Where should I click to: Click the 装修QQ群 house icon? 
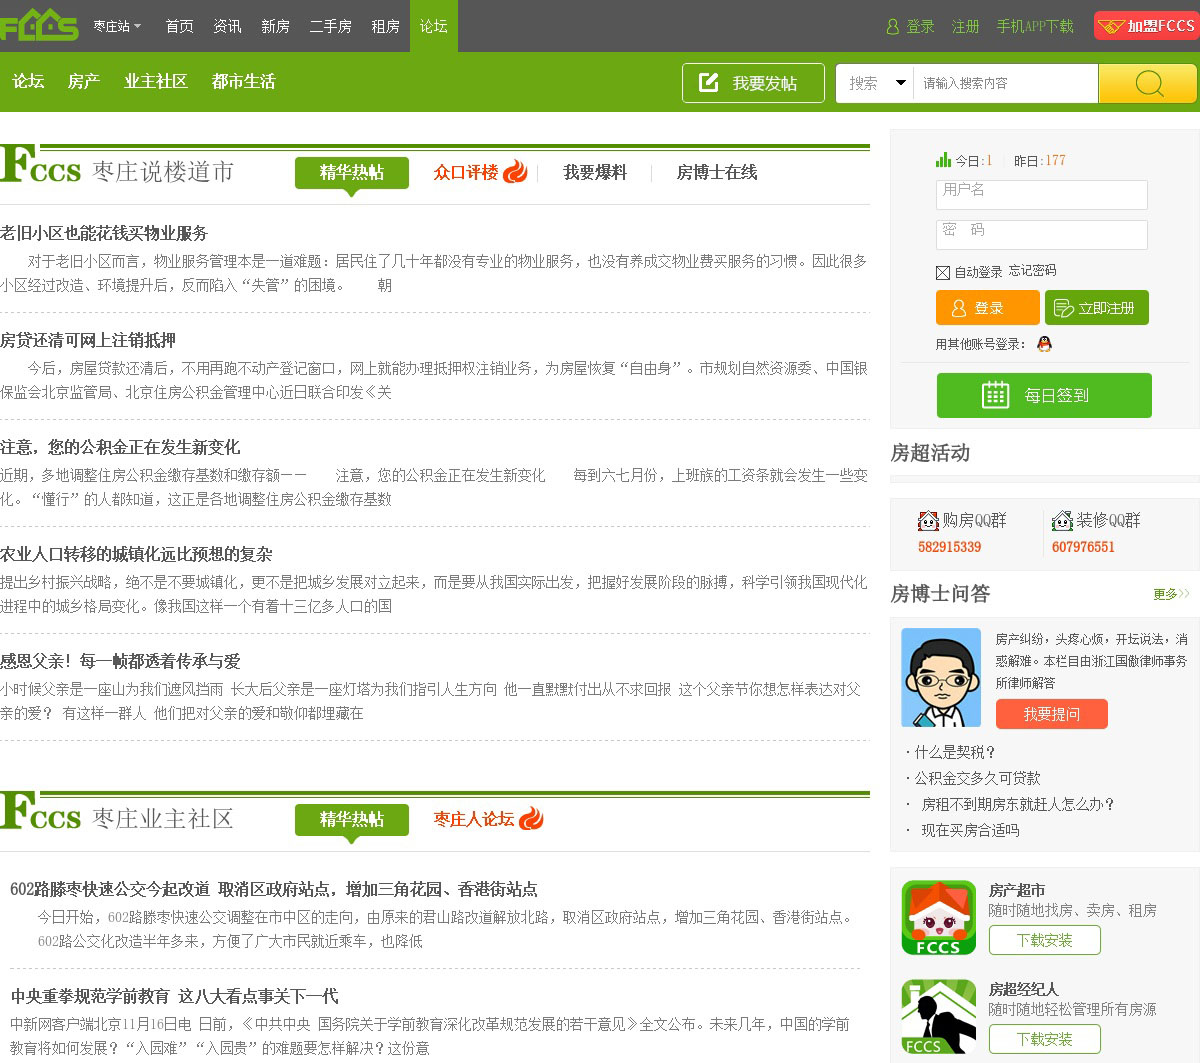tap(1062, 521)
